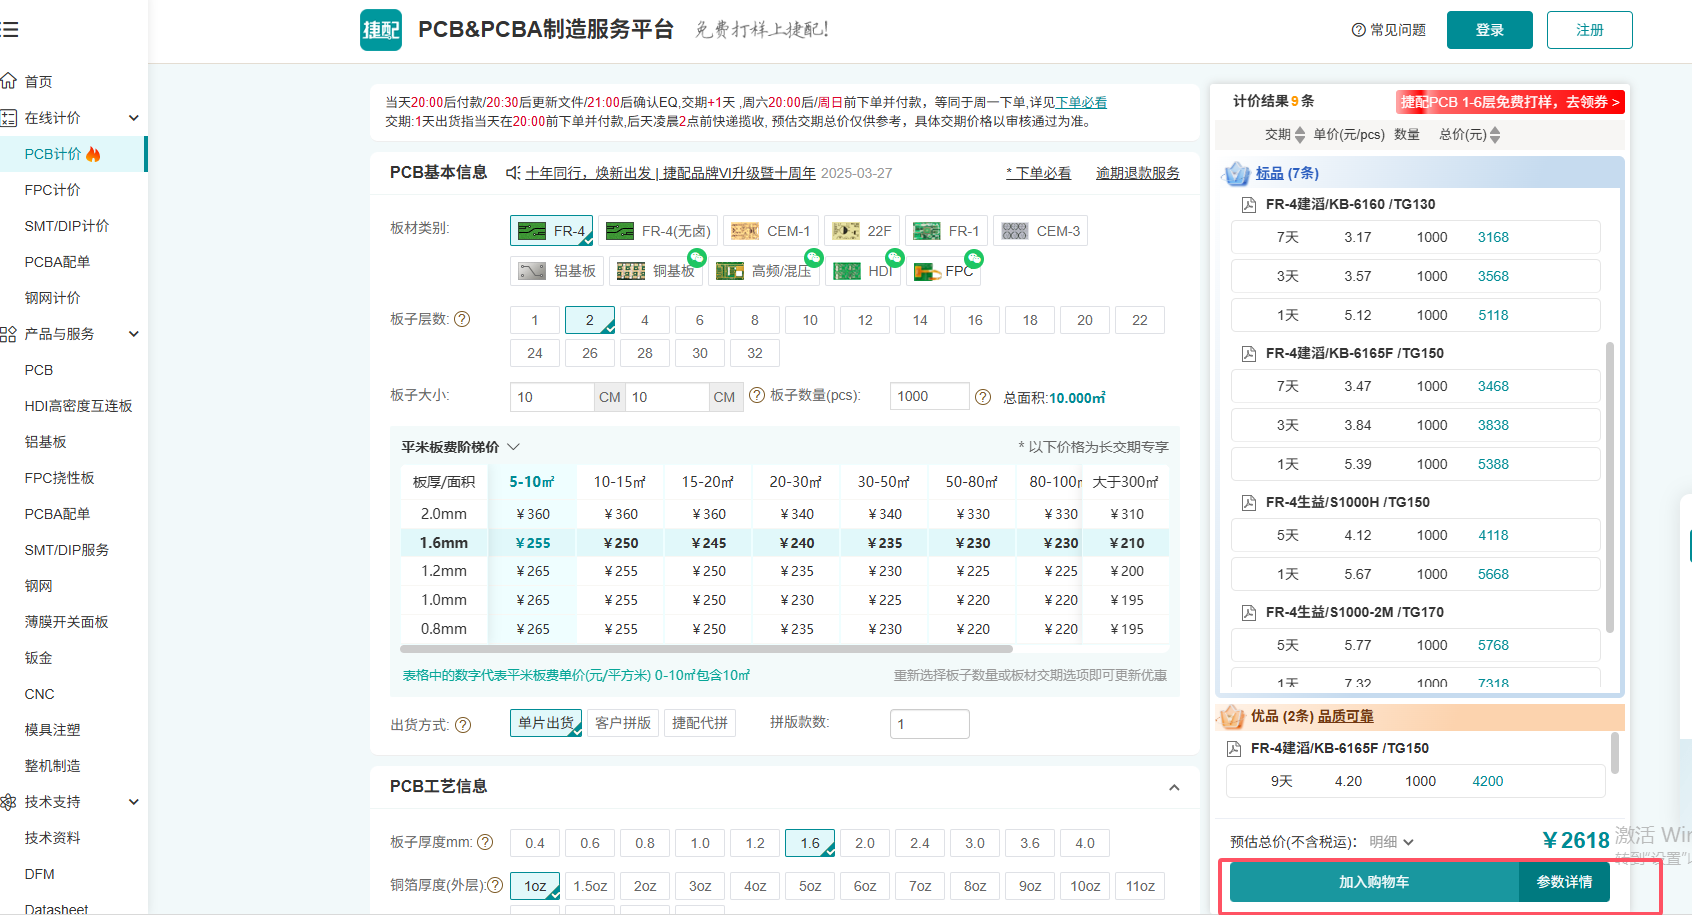Click the 加入购物车 button

tap(1374, 882)
